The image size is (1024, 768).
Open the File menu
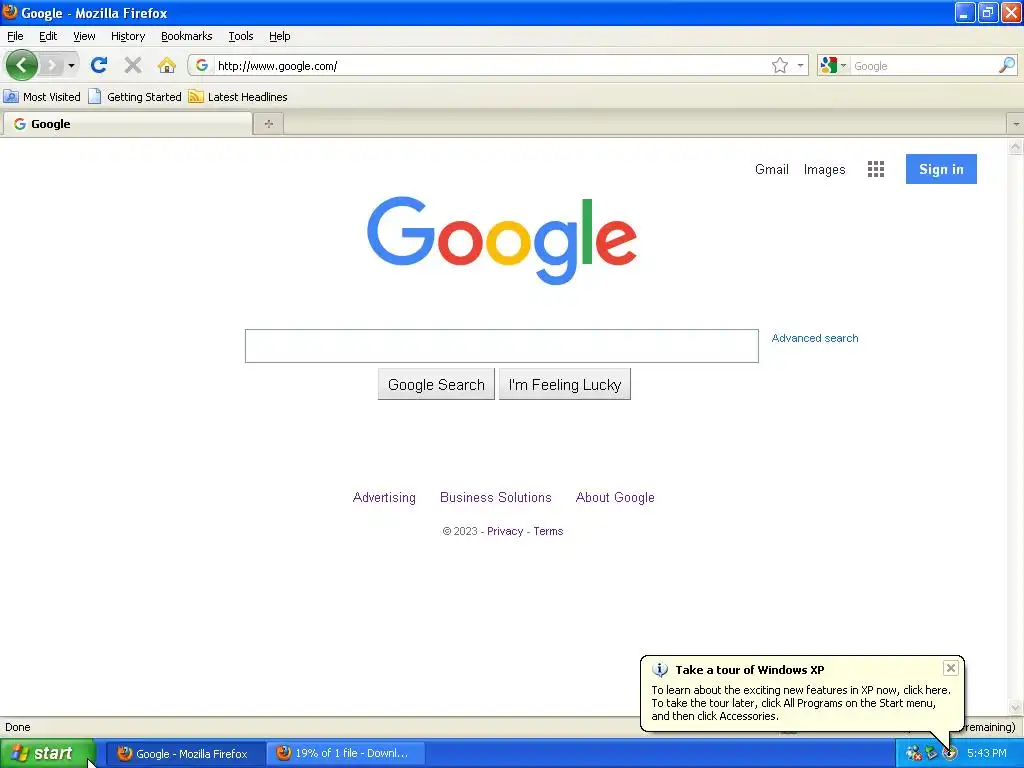[15, 36]
